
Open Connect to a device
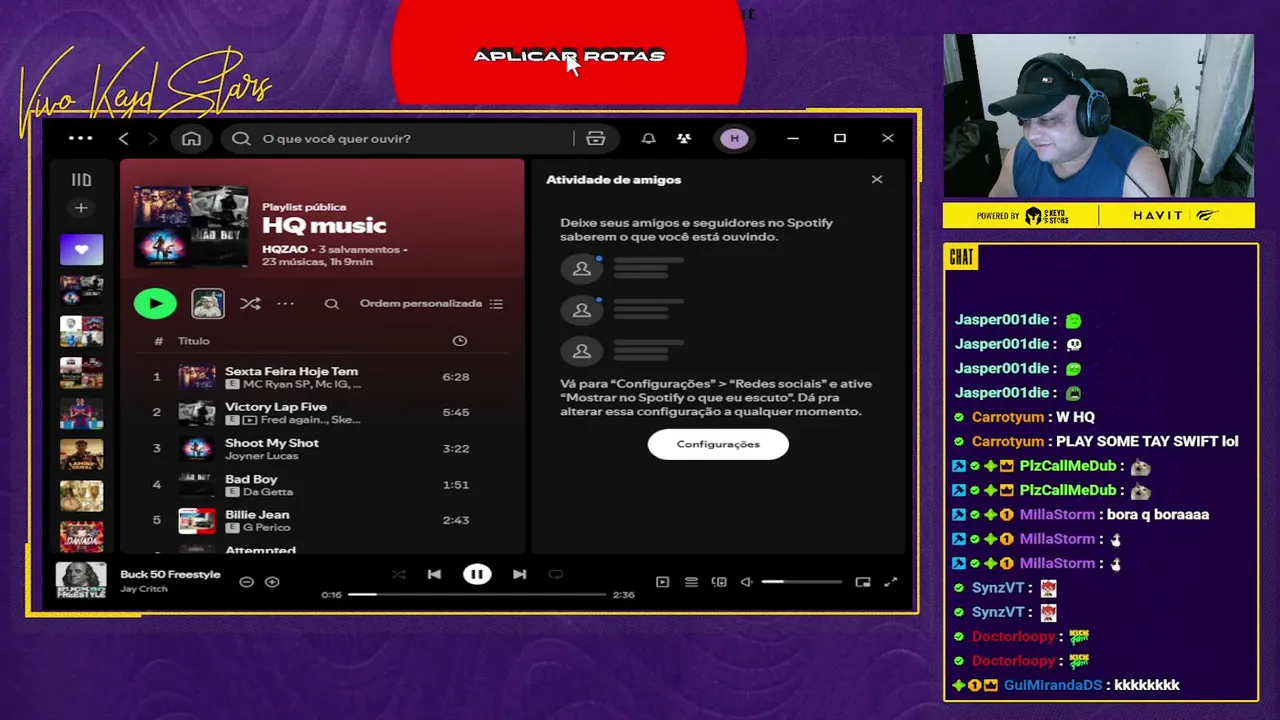click(719, 582)
